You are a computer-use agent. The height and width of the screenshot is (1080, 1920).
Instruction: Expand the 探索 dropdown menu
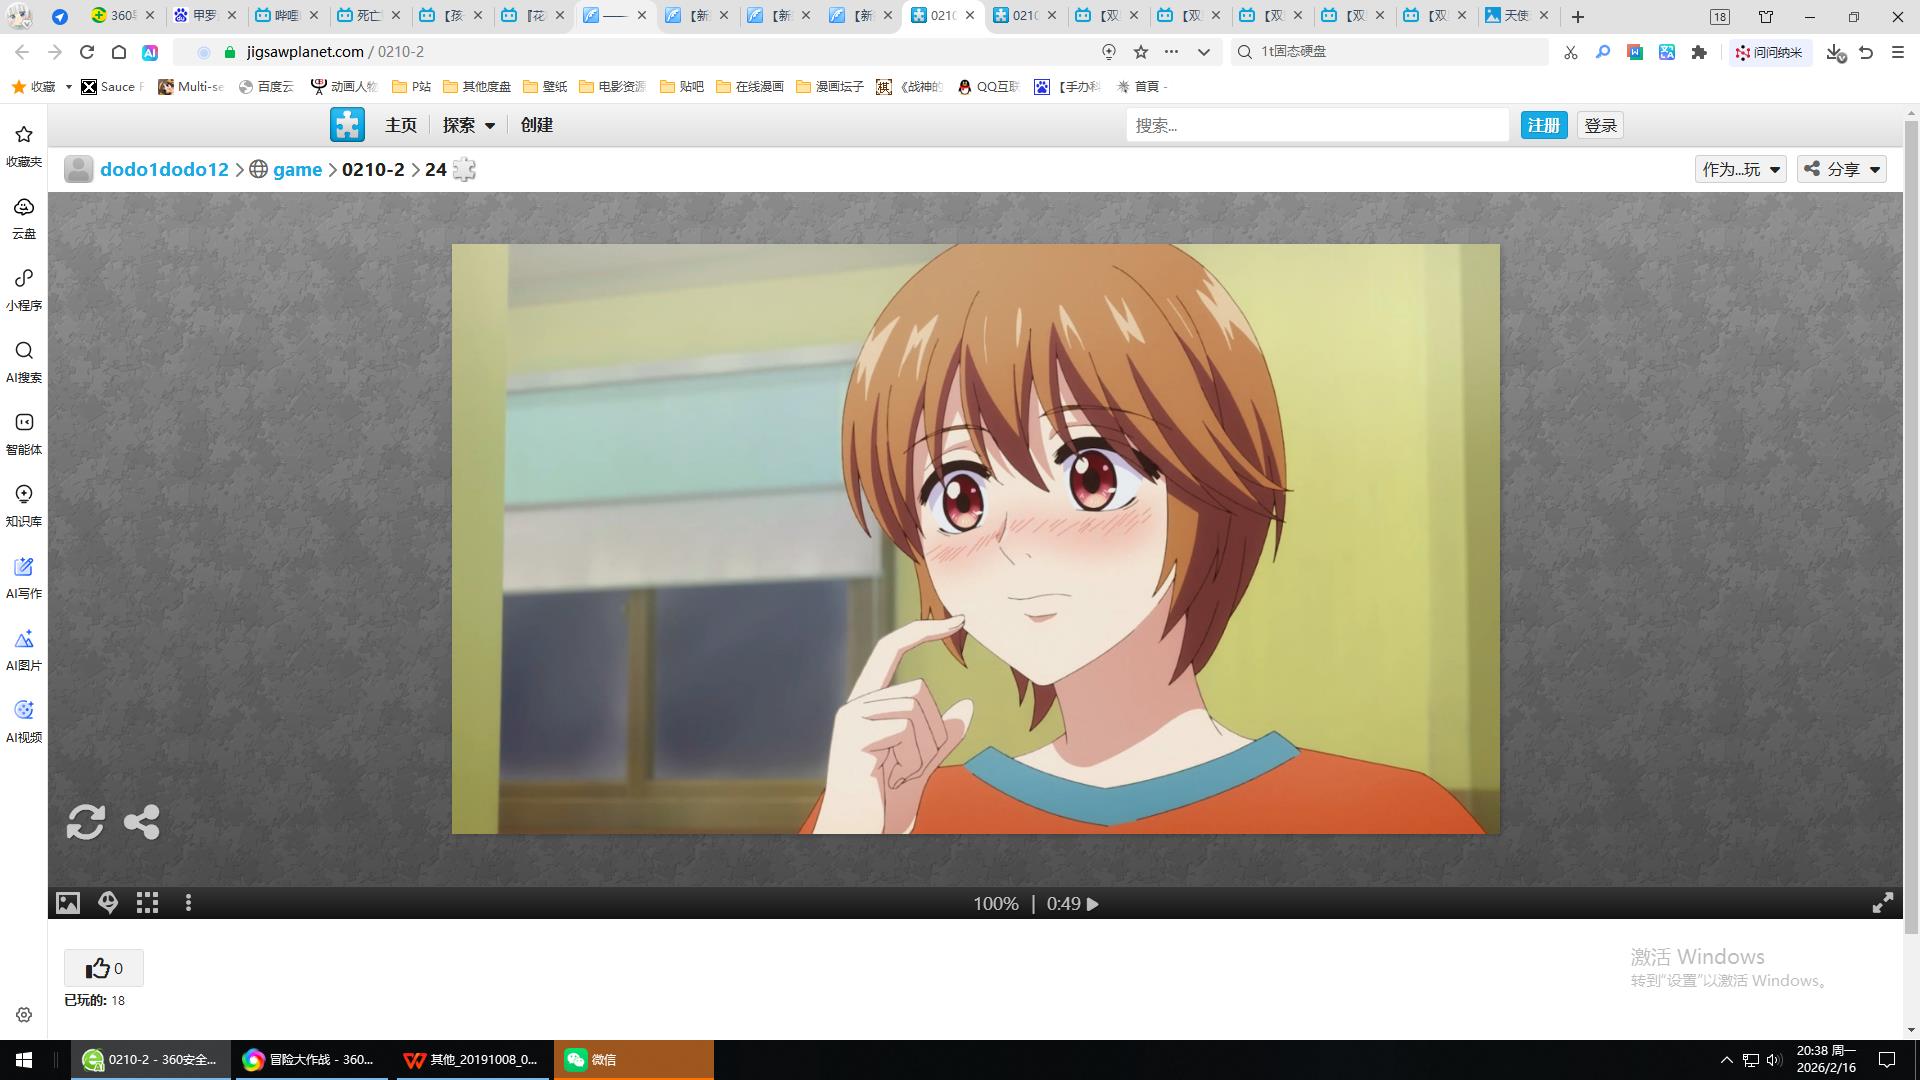click(469, 125)
